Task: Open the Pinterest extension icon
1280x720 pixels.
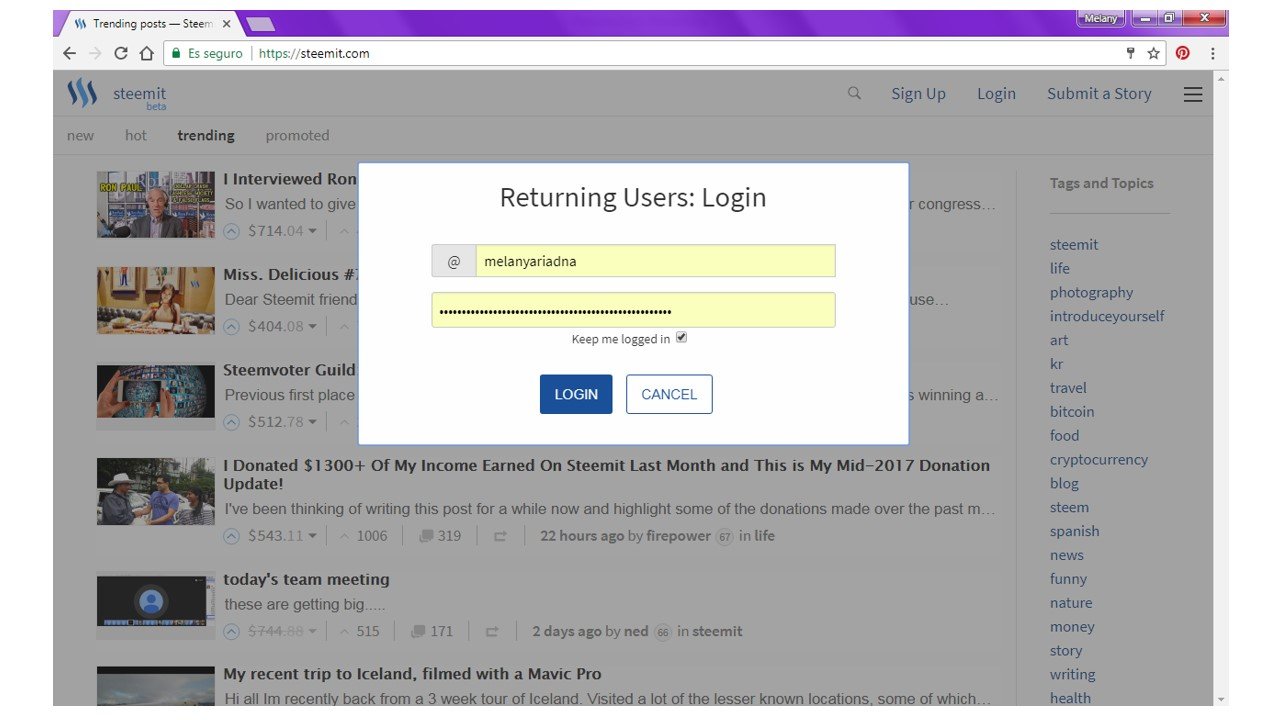Action: click(x=1183, y=53)
